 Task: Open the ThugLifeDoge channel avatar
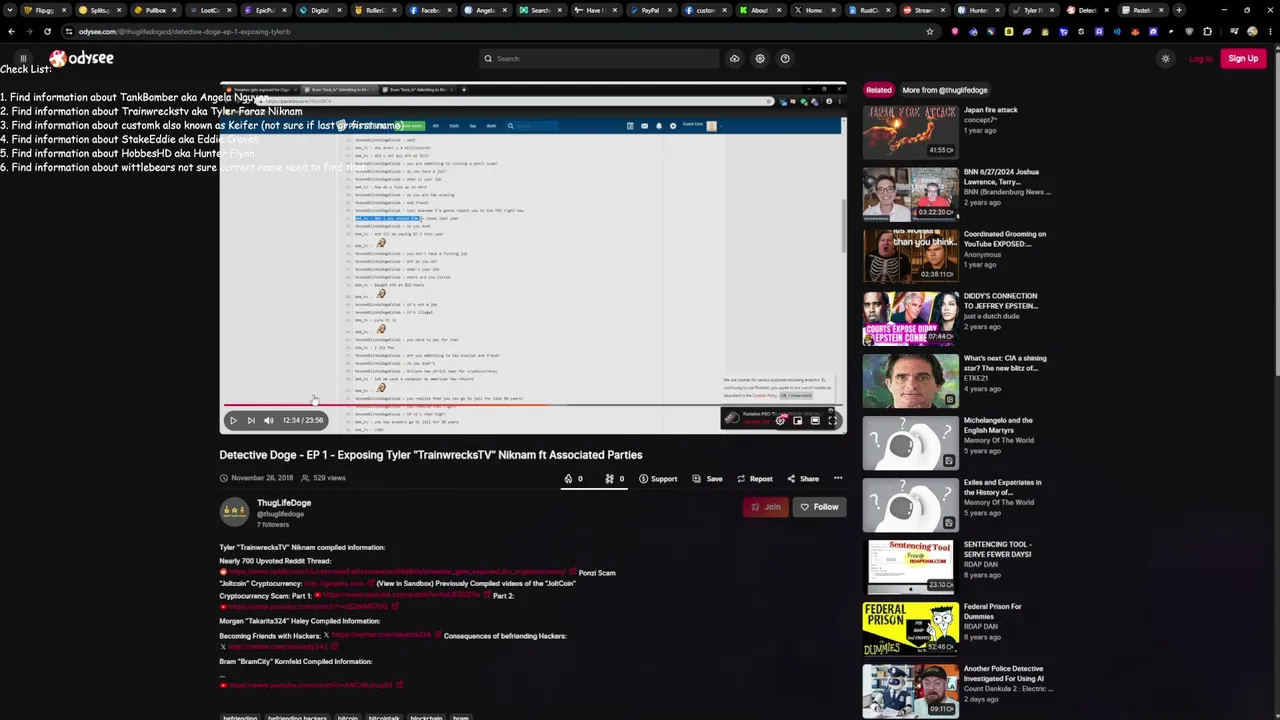click(x=234, y=511)
